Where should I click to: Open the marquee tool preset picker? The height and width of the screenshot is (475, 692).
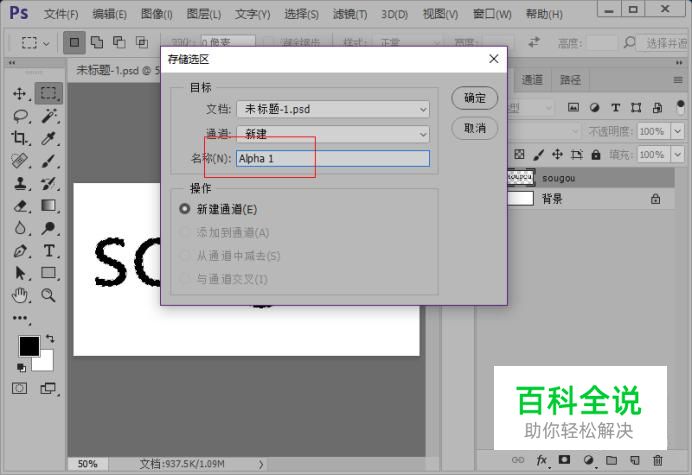[x=35, y=43]
